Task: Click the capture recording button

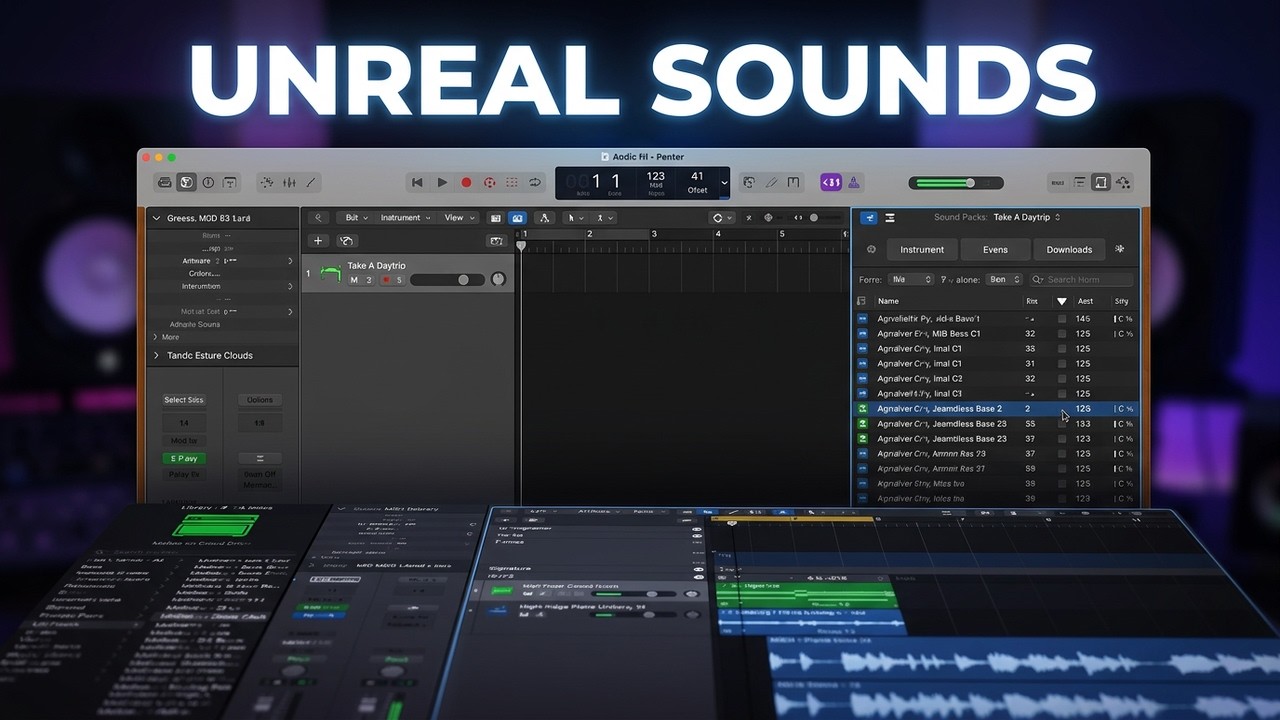Action: pos(489,183)
